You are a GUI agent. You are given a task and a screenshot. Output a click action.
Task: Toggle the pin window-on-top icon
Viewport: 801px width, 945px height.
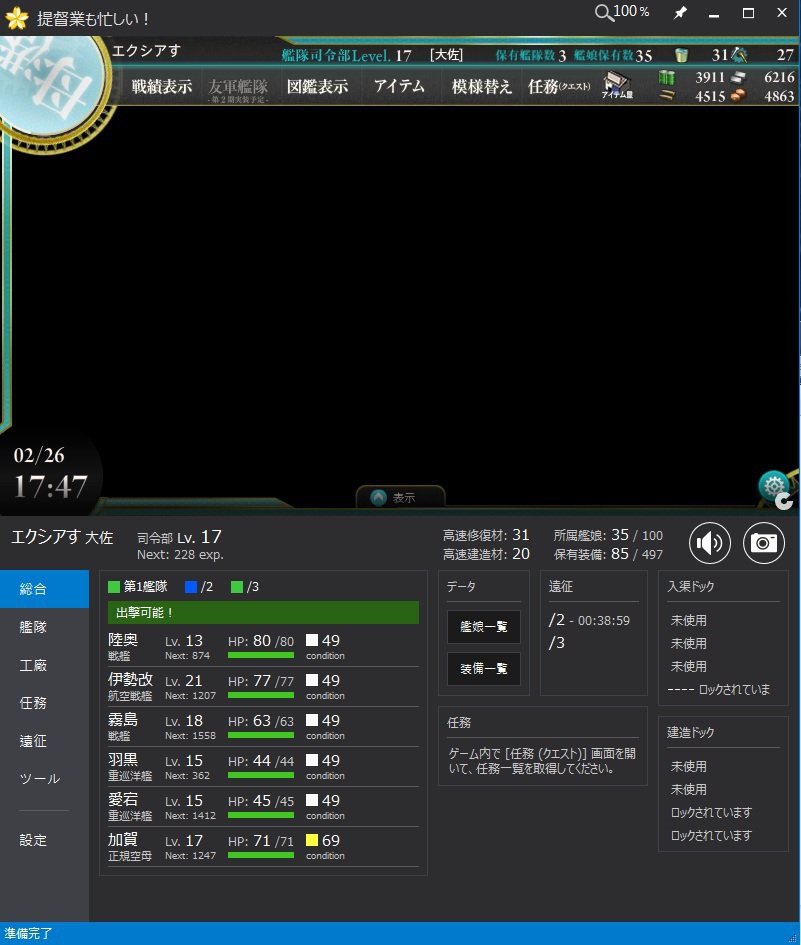point(680,13)
